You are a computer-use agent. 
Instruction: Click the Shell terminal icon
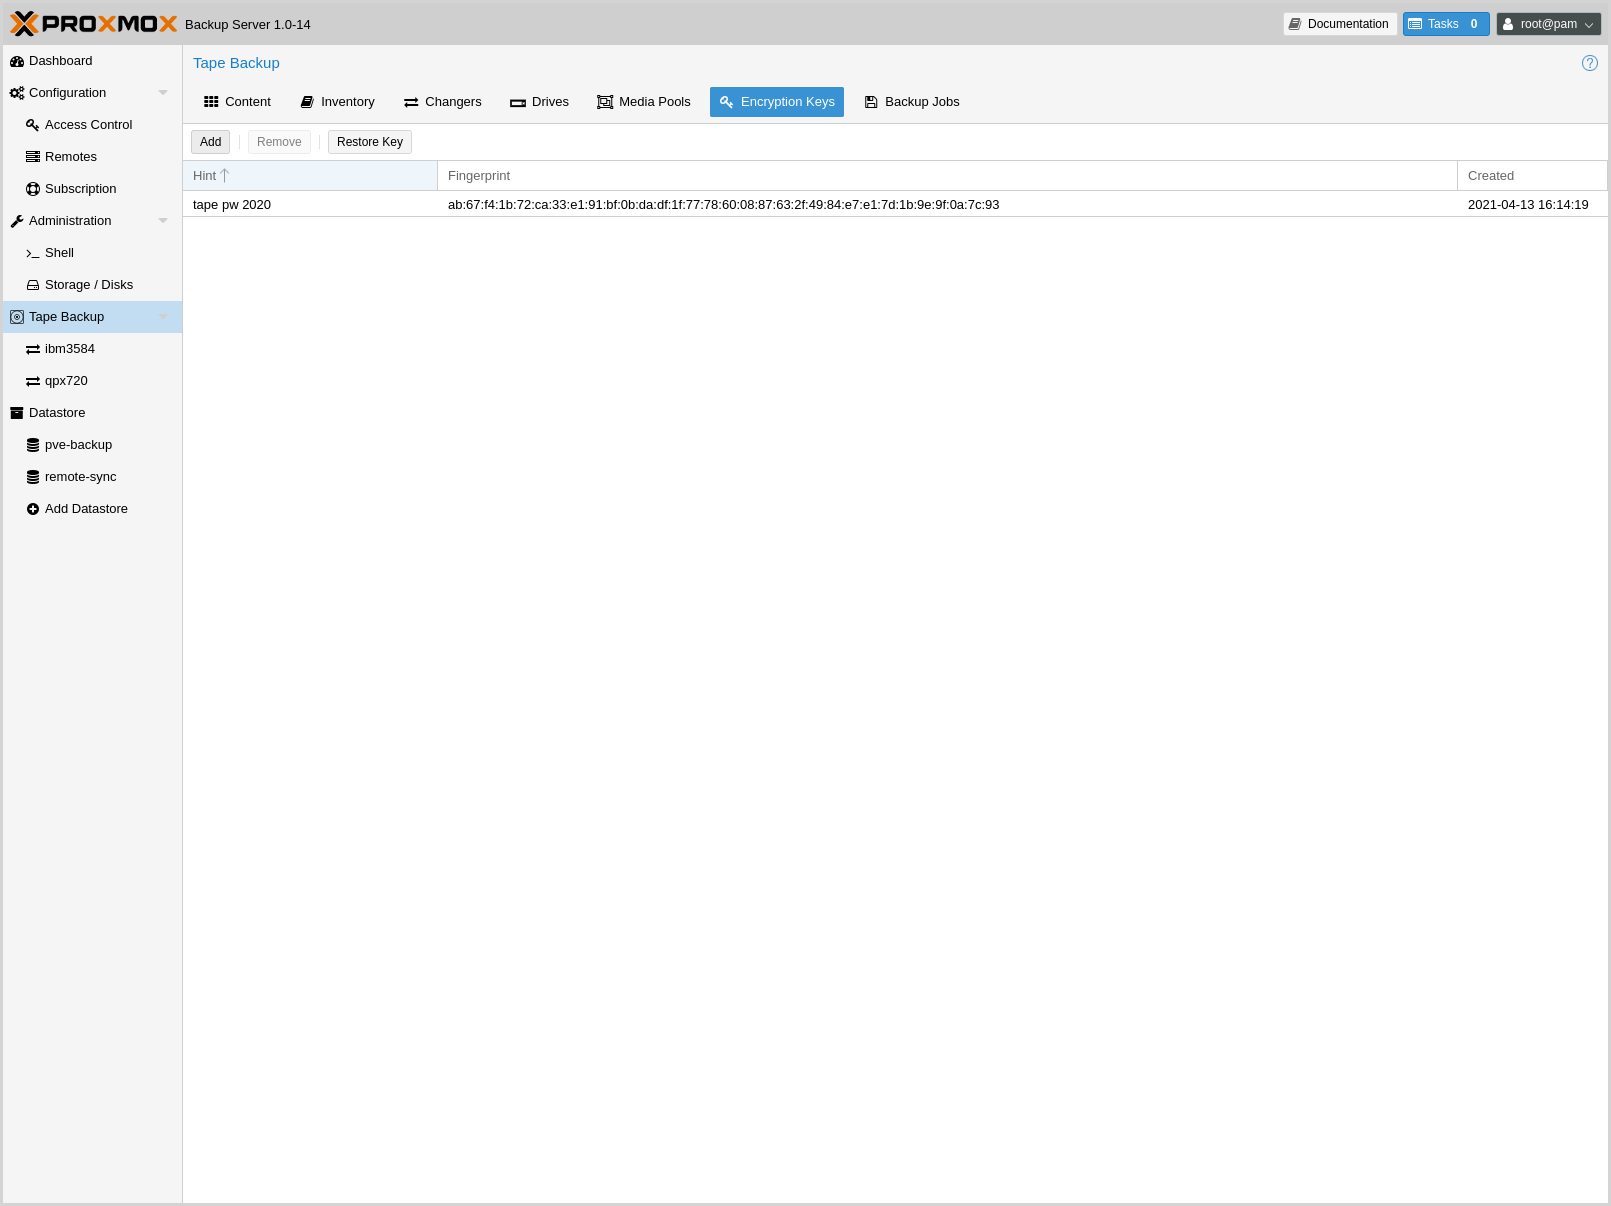(x=33, y=253)
